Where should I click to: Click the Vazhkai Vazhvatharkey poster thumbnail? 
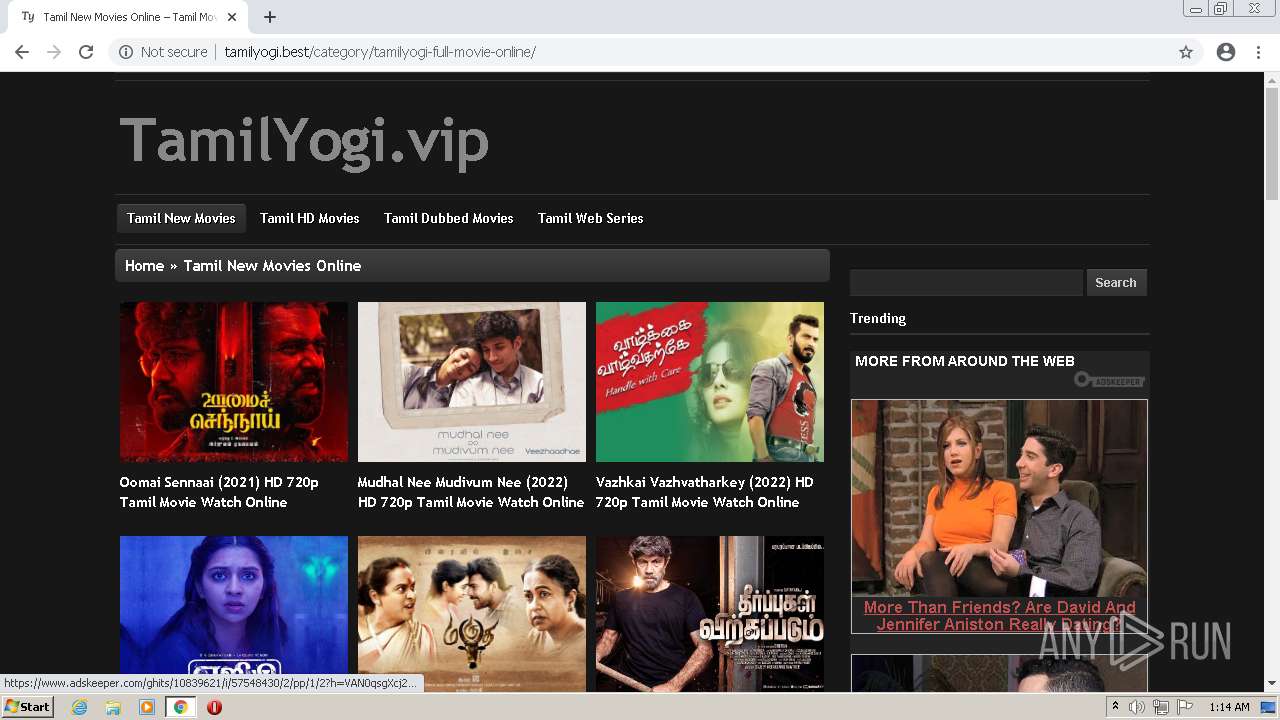(710, 382)
